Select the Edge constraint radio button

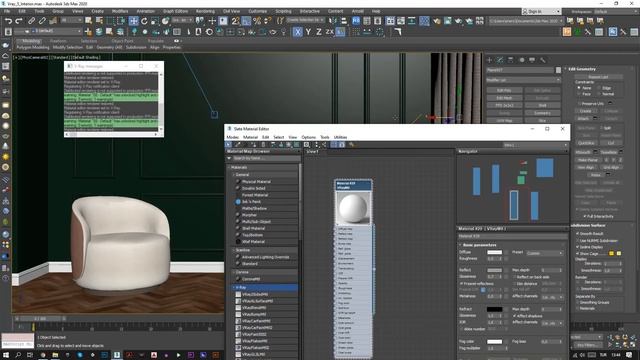coord(599,88)
